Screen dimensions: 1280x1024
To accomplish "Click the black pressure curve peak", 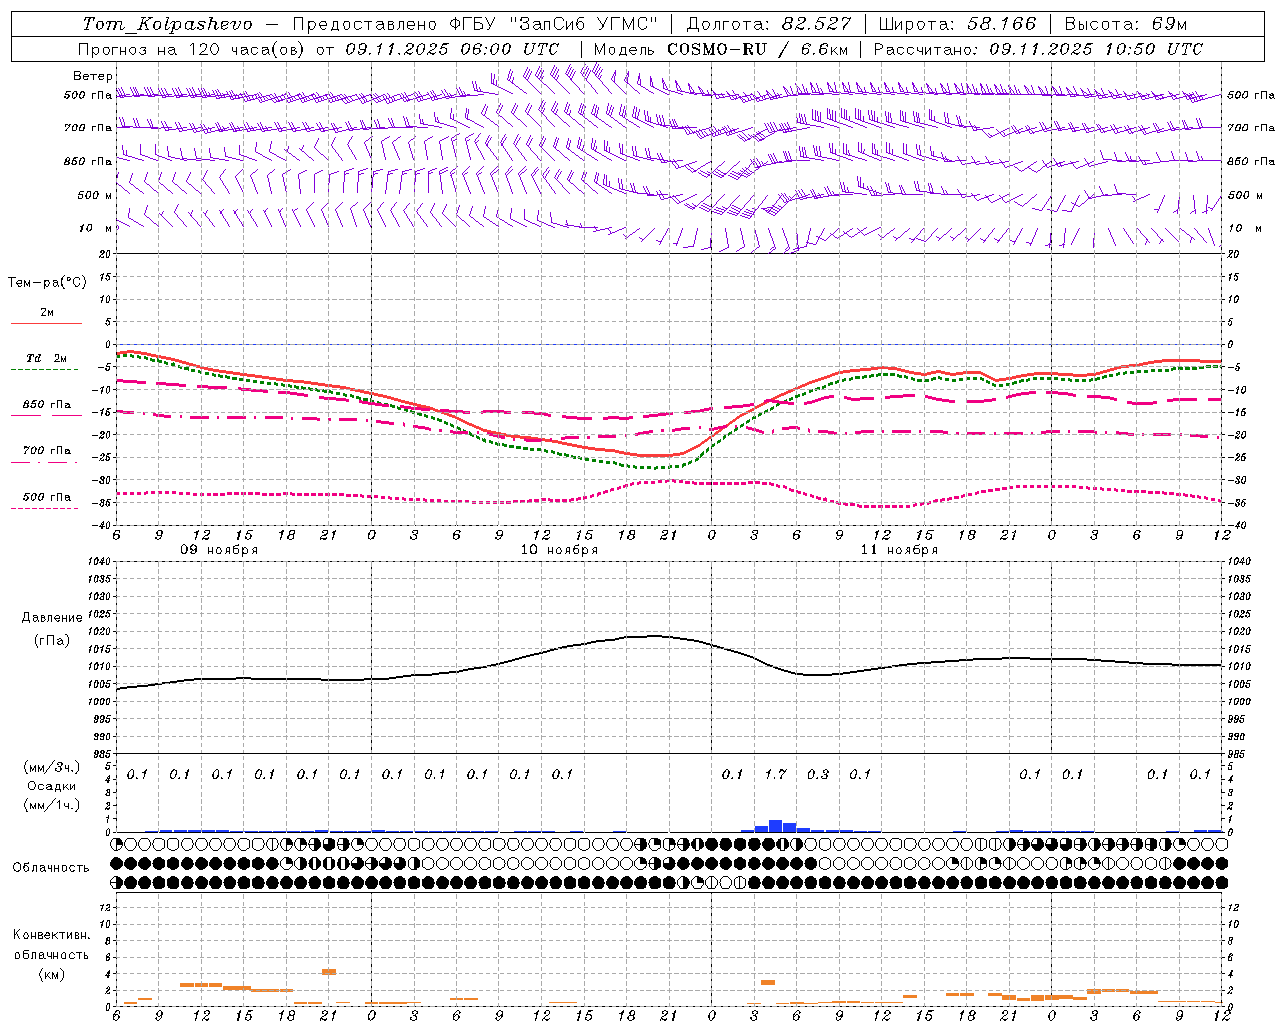I will [x=654, y=636].
